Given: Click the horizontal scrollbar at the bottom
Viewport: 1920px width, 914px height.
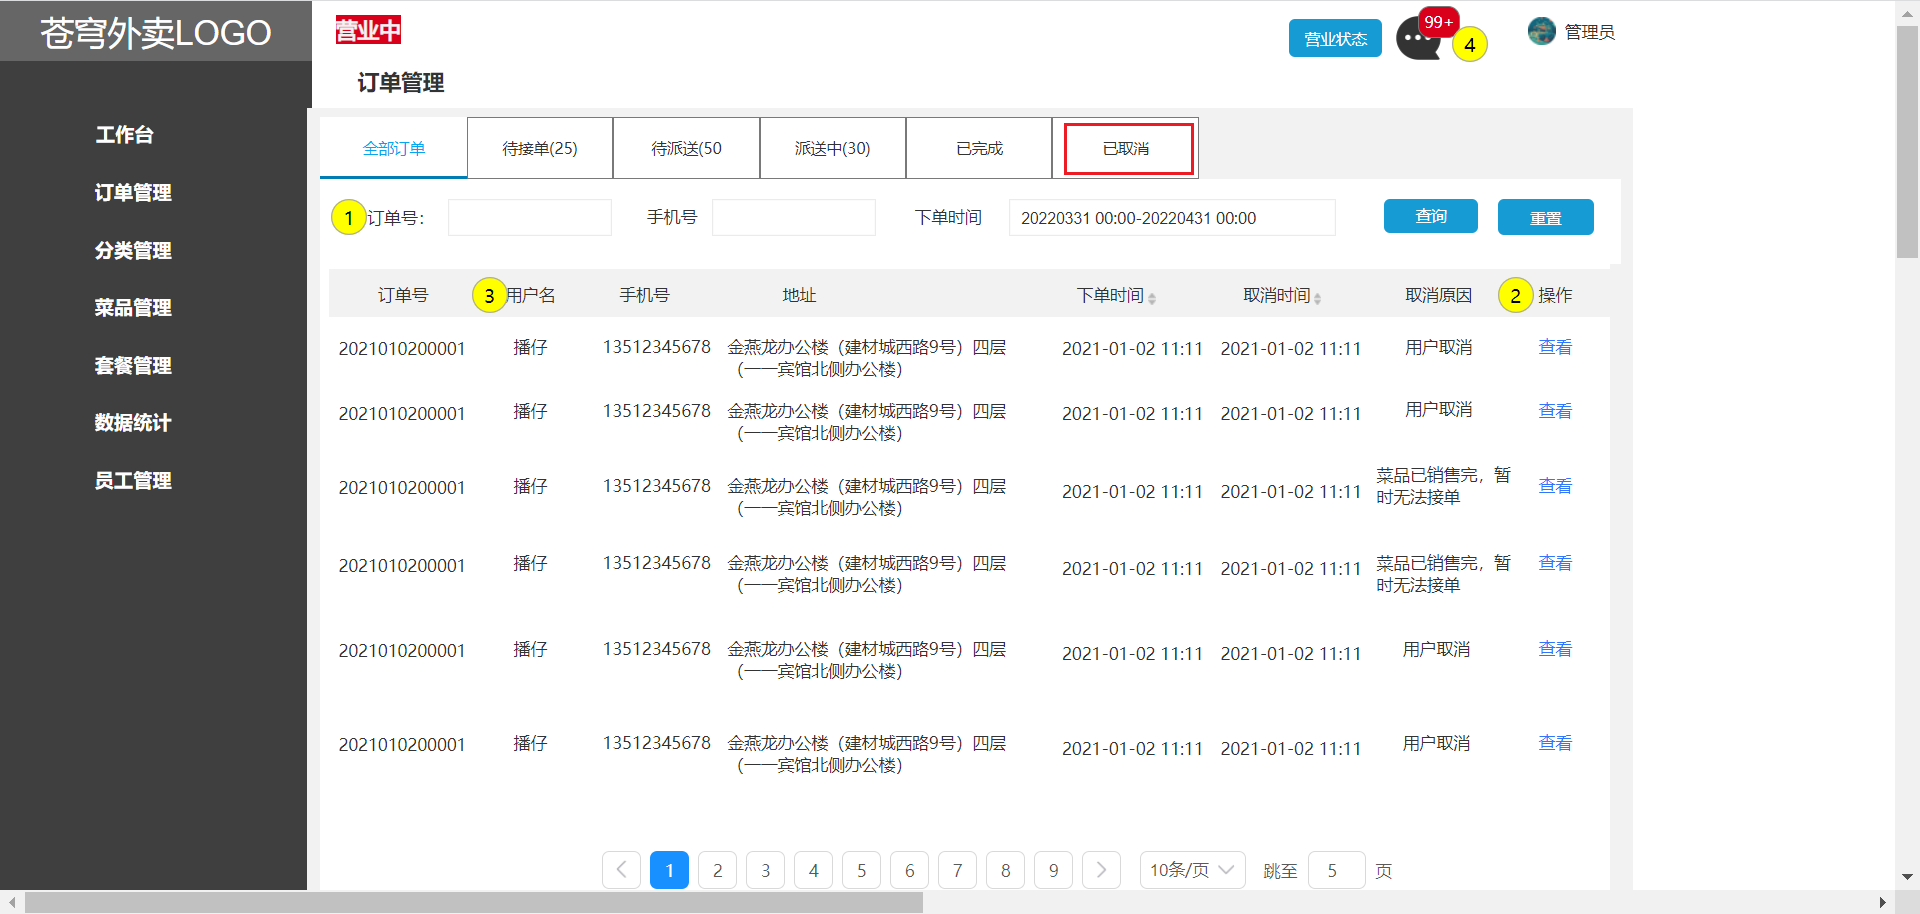Looking at the screenshot, I should (474, 903).
